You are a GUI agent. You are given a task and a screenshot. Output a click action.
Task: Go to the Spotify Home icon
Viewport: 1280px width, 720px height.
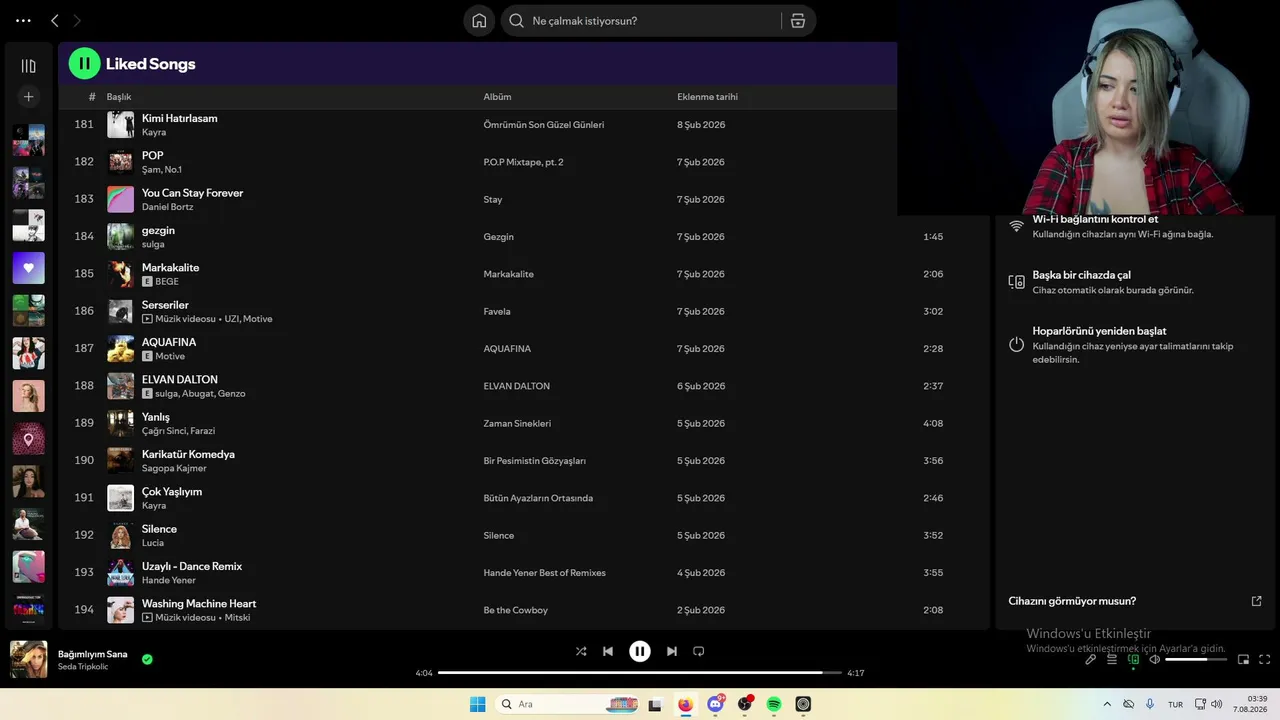(x=479, y=21)
